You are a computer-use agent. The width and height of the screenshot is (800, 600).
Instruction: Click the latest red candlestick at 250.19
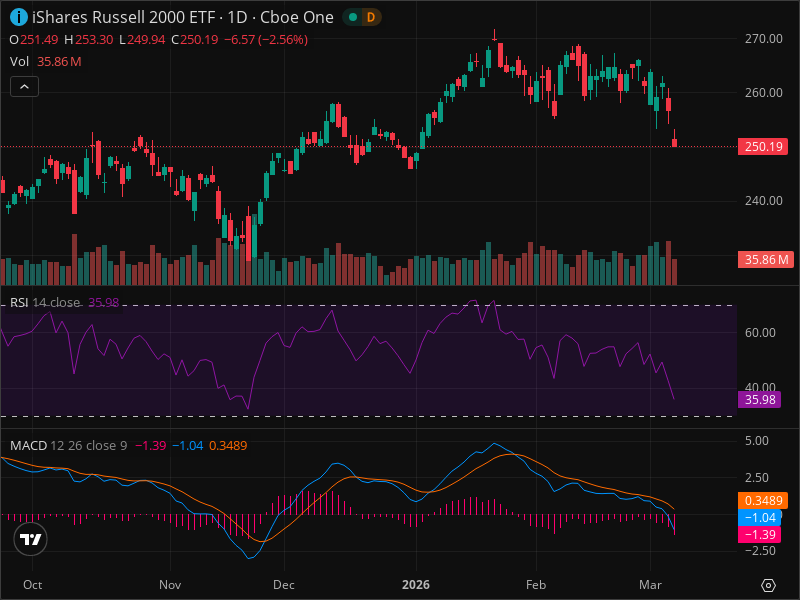674,142
